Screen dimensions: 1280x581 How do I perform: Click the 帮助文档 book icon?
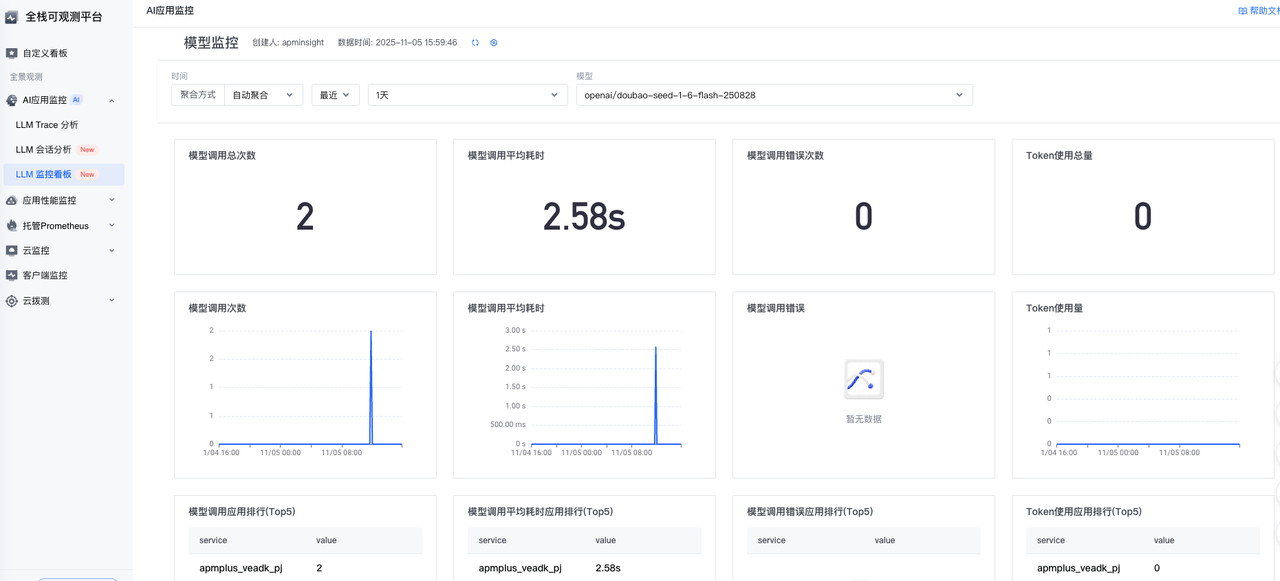click(1242, 11)
